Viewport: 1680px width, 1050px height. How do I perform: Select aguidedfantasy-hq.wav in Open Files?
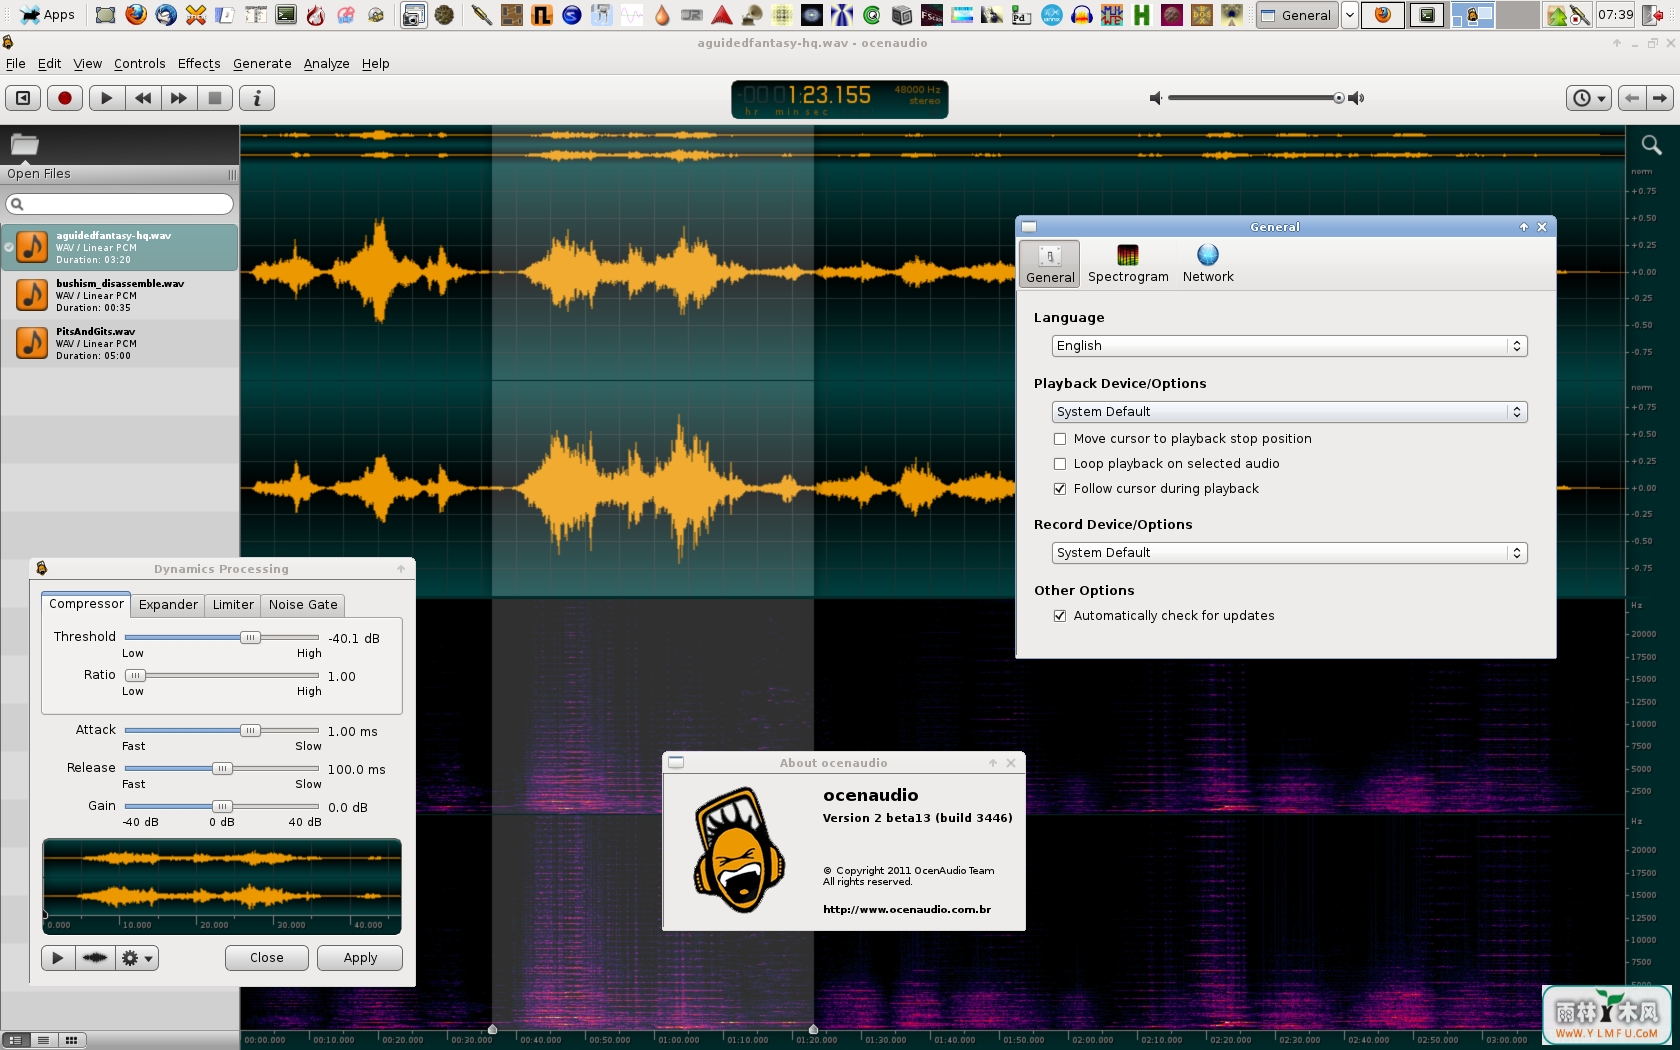click(120, 247)
